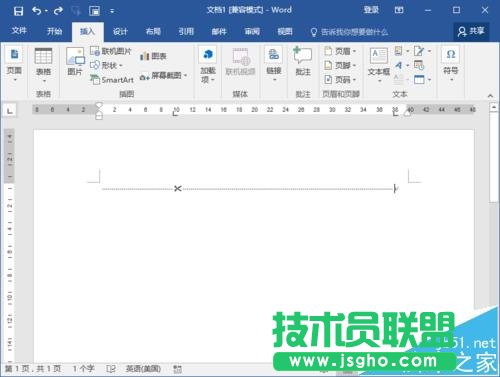Insert date and time icon
The image size is (500, 377).
pos(419,65)
